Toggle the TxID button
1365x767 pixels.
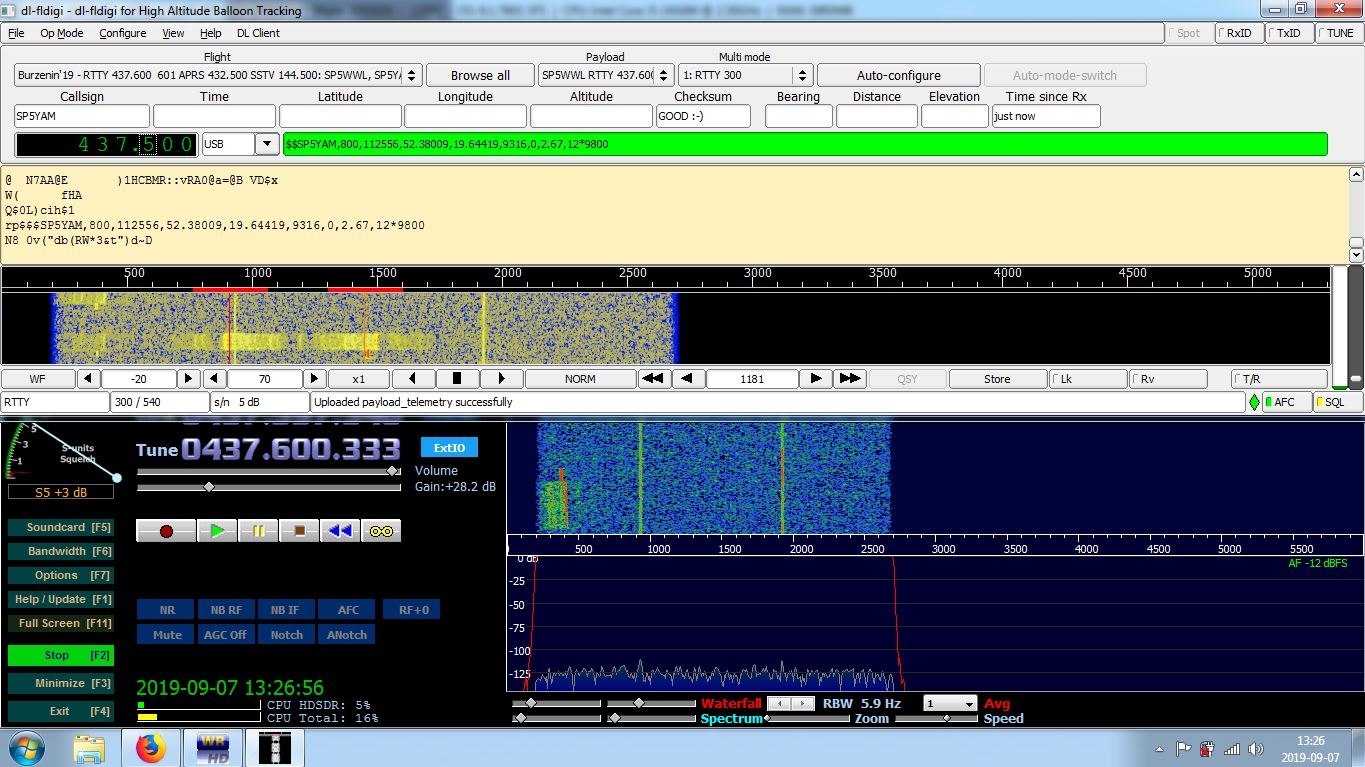pyautogui.click(x=1289, y=33)
